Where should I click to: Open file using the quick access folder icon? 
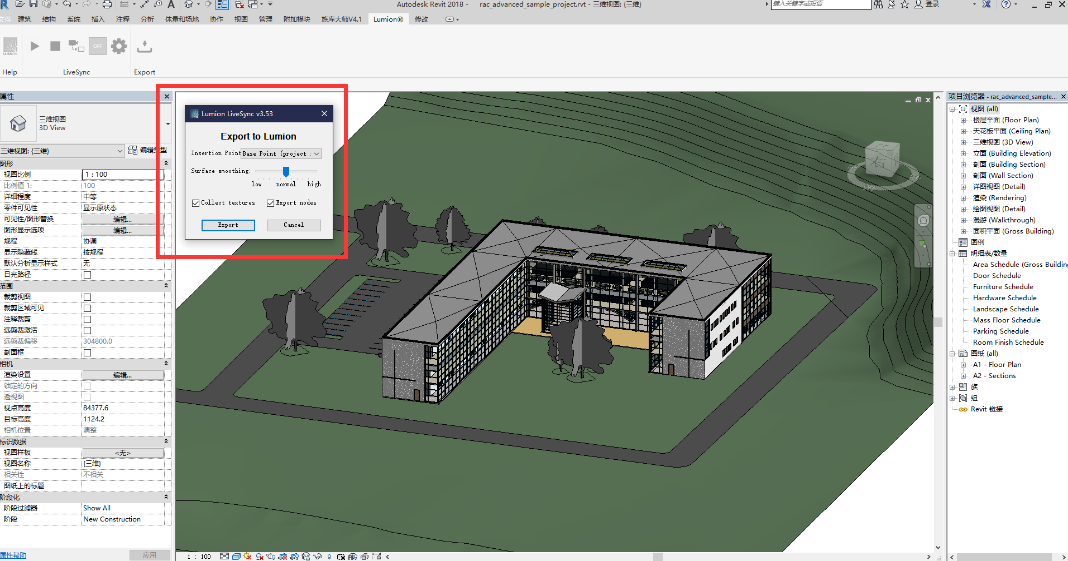coord(20,4)
